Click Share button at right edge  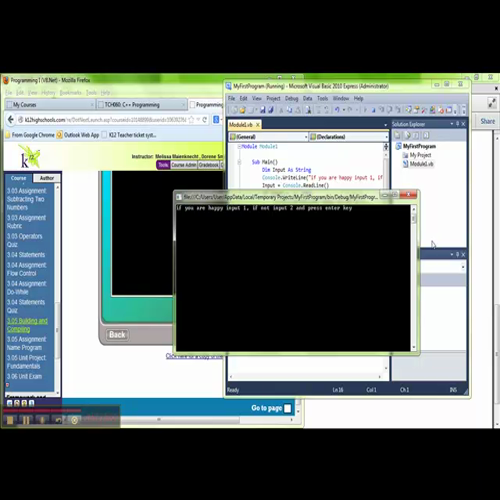click(487, 121)
